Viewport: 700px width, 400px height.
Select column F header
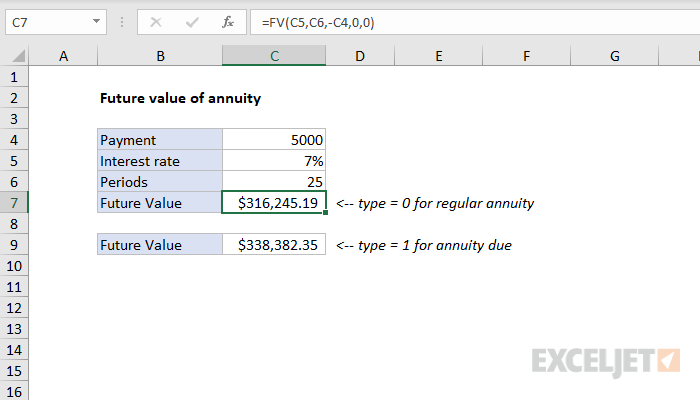(x=526, y=56)
